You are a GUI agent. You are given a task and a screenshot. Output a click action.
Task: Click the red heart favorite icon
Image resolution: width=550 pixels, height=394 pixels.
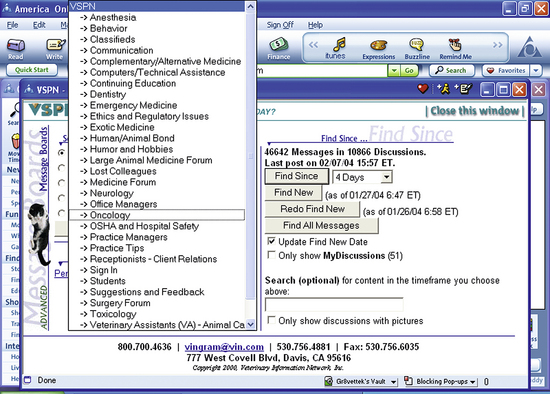coord(423,89)
